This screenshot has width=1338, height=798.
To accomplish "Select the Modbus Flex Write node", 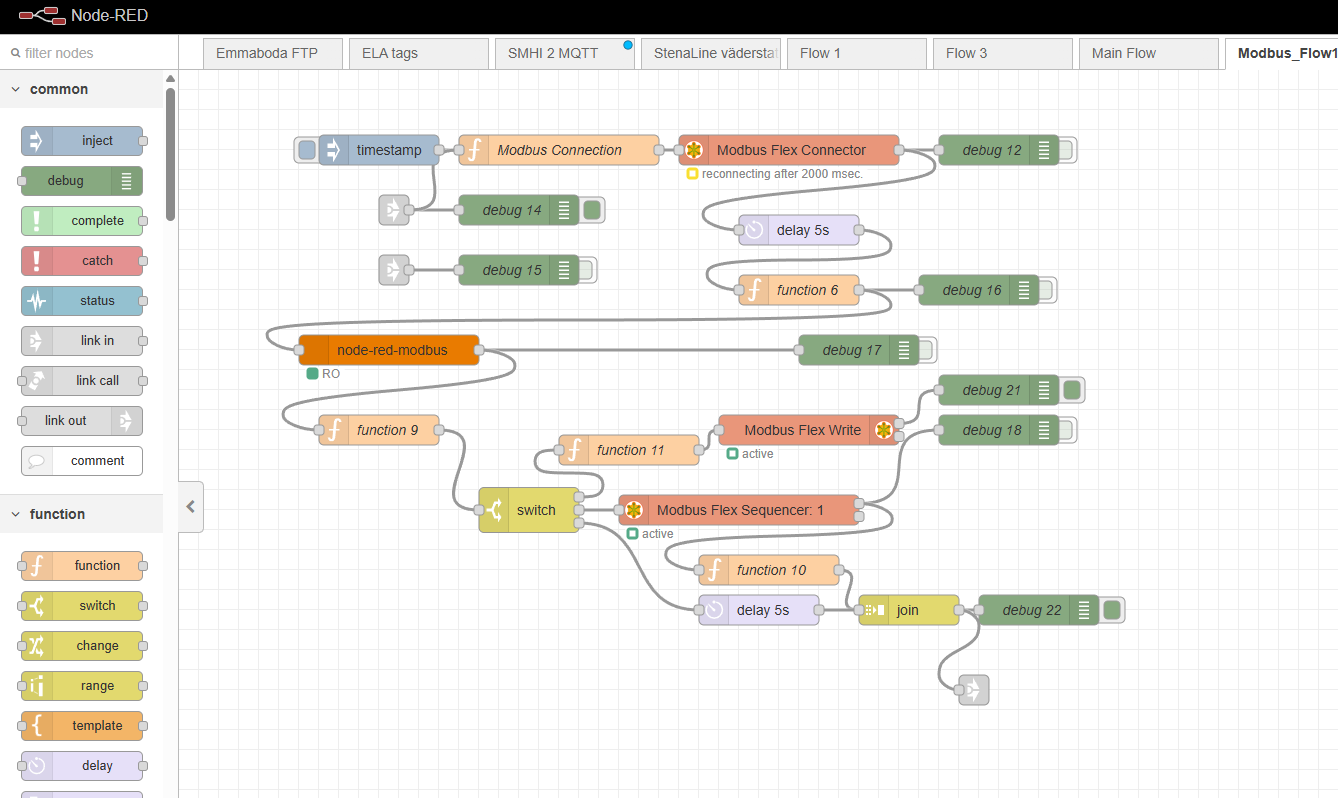I will [809, 430].
